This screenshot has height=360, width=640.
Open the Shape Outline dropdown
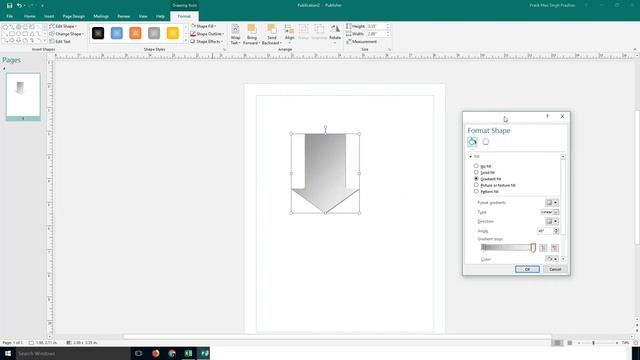tap(207, 34)
